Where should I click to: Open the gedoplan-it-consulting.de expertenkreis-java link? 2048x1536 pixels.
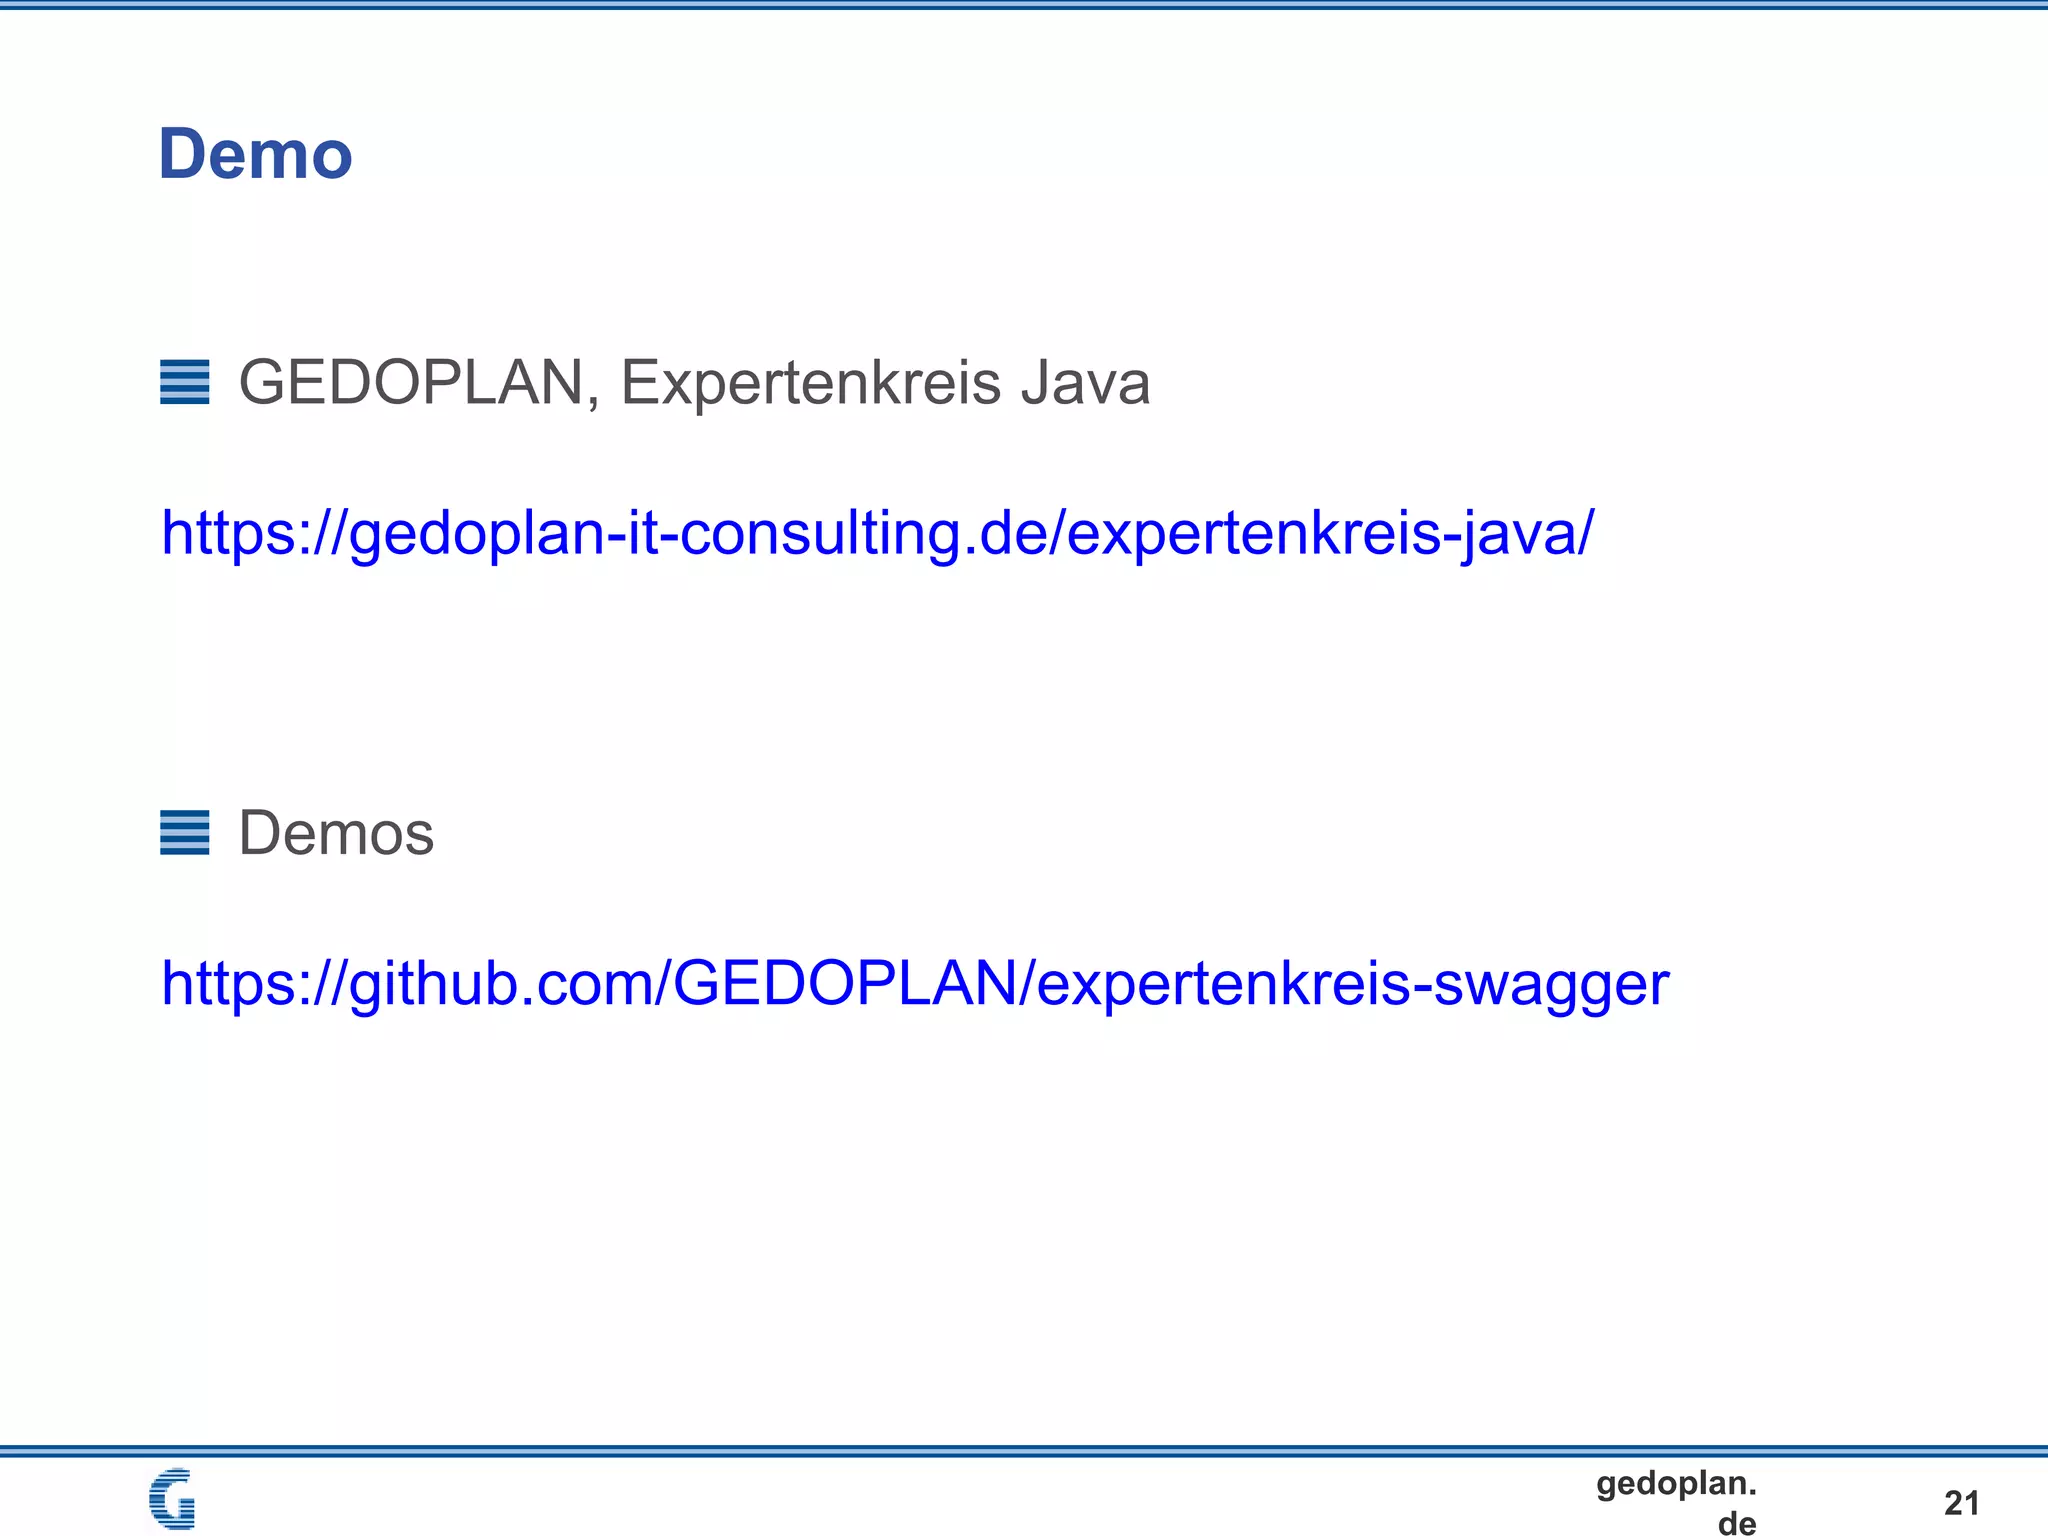point(877,533)
